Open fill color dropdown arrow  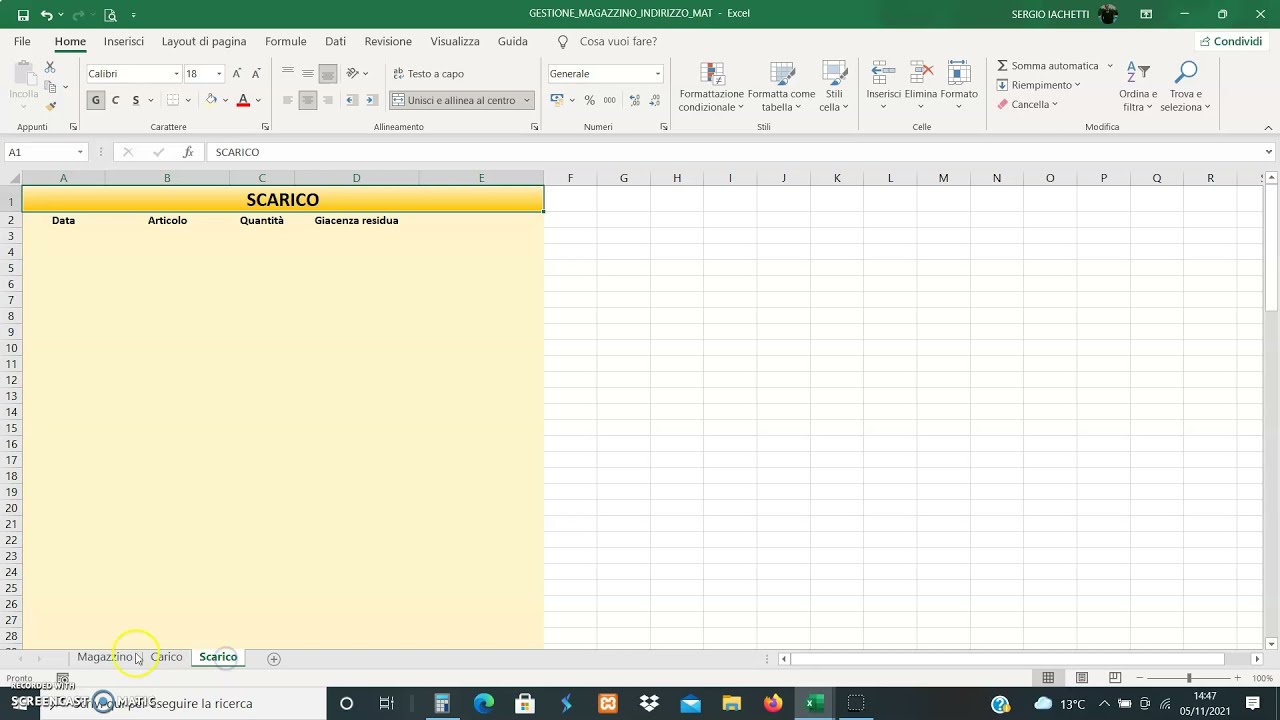[225, 100]
